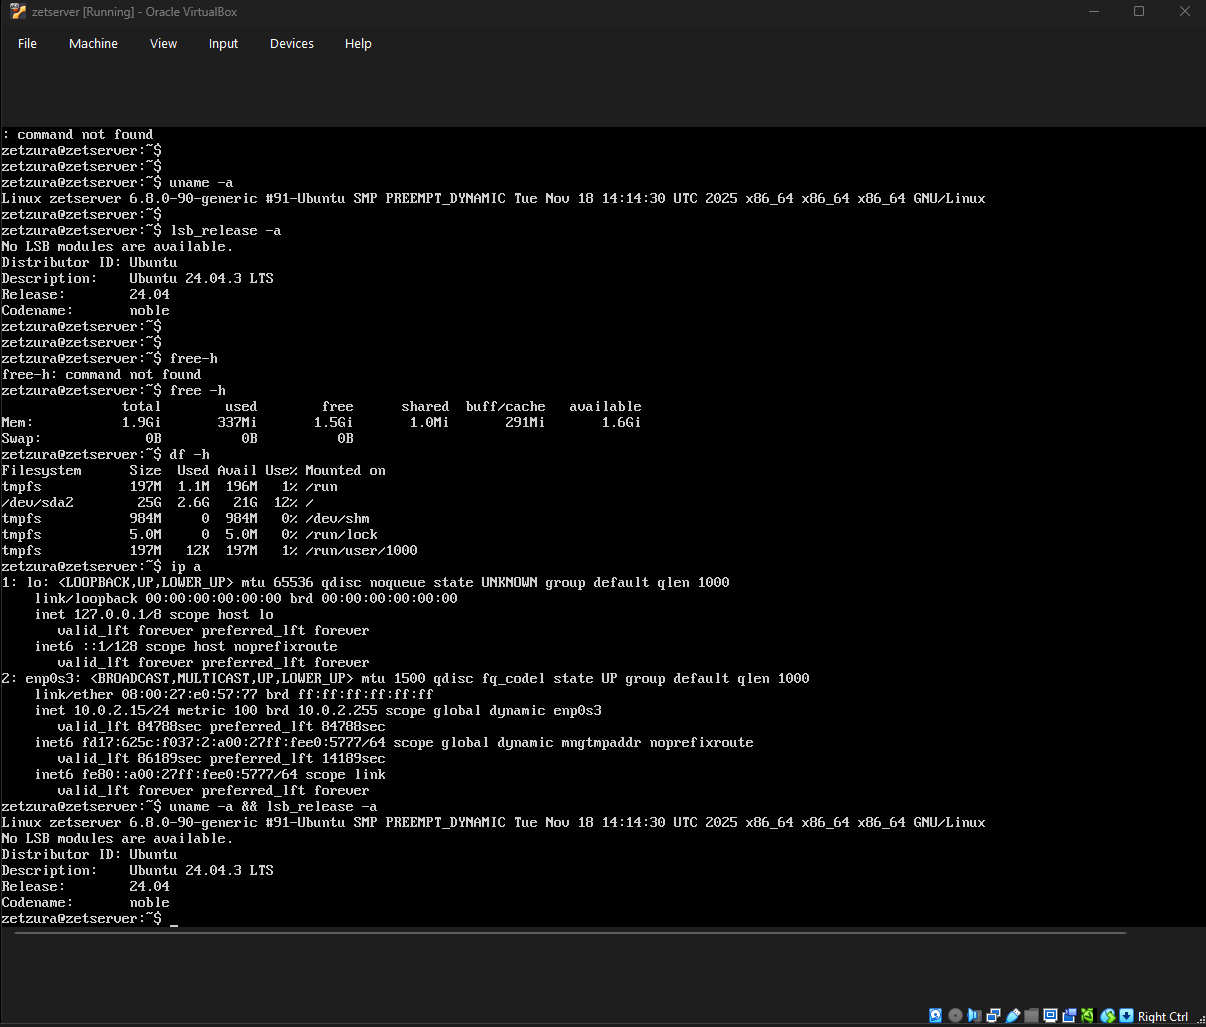Toggle the mouse pointer integration indicator
This screenshot has width=1206, height=1027.
point(1107,1015)
